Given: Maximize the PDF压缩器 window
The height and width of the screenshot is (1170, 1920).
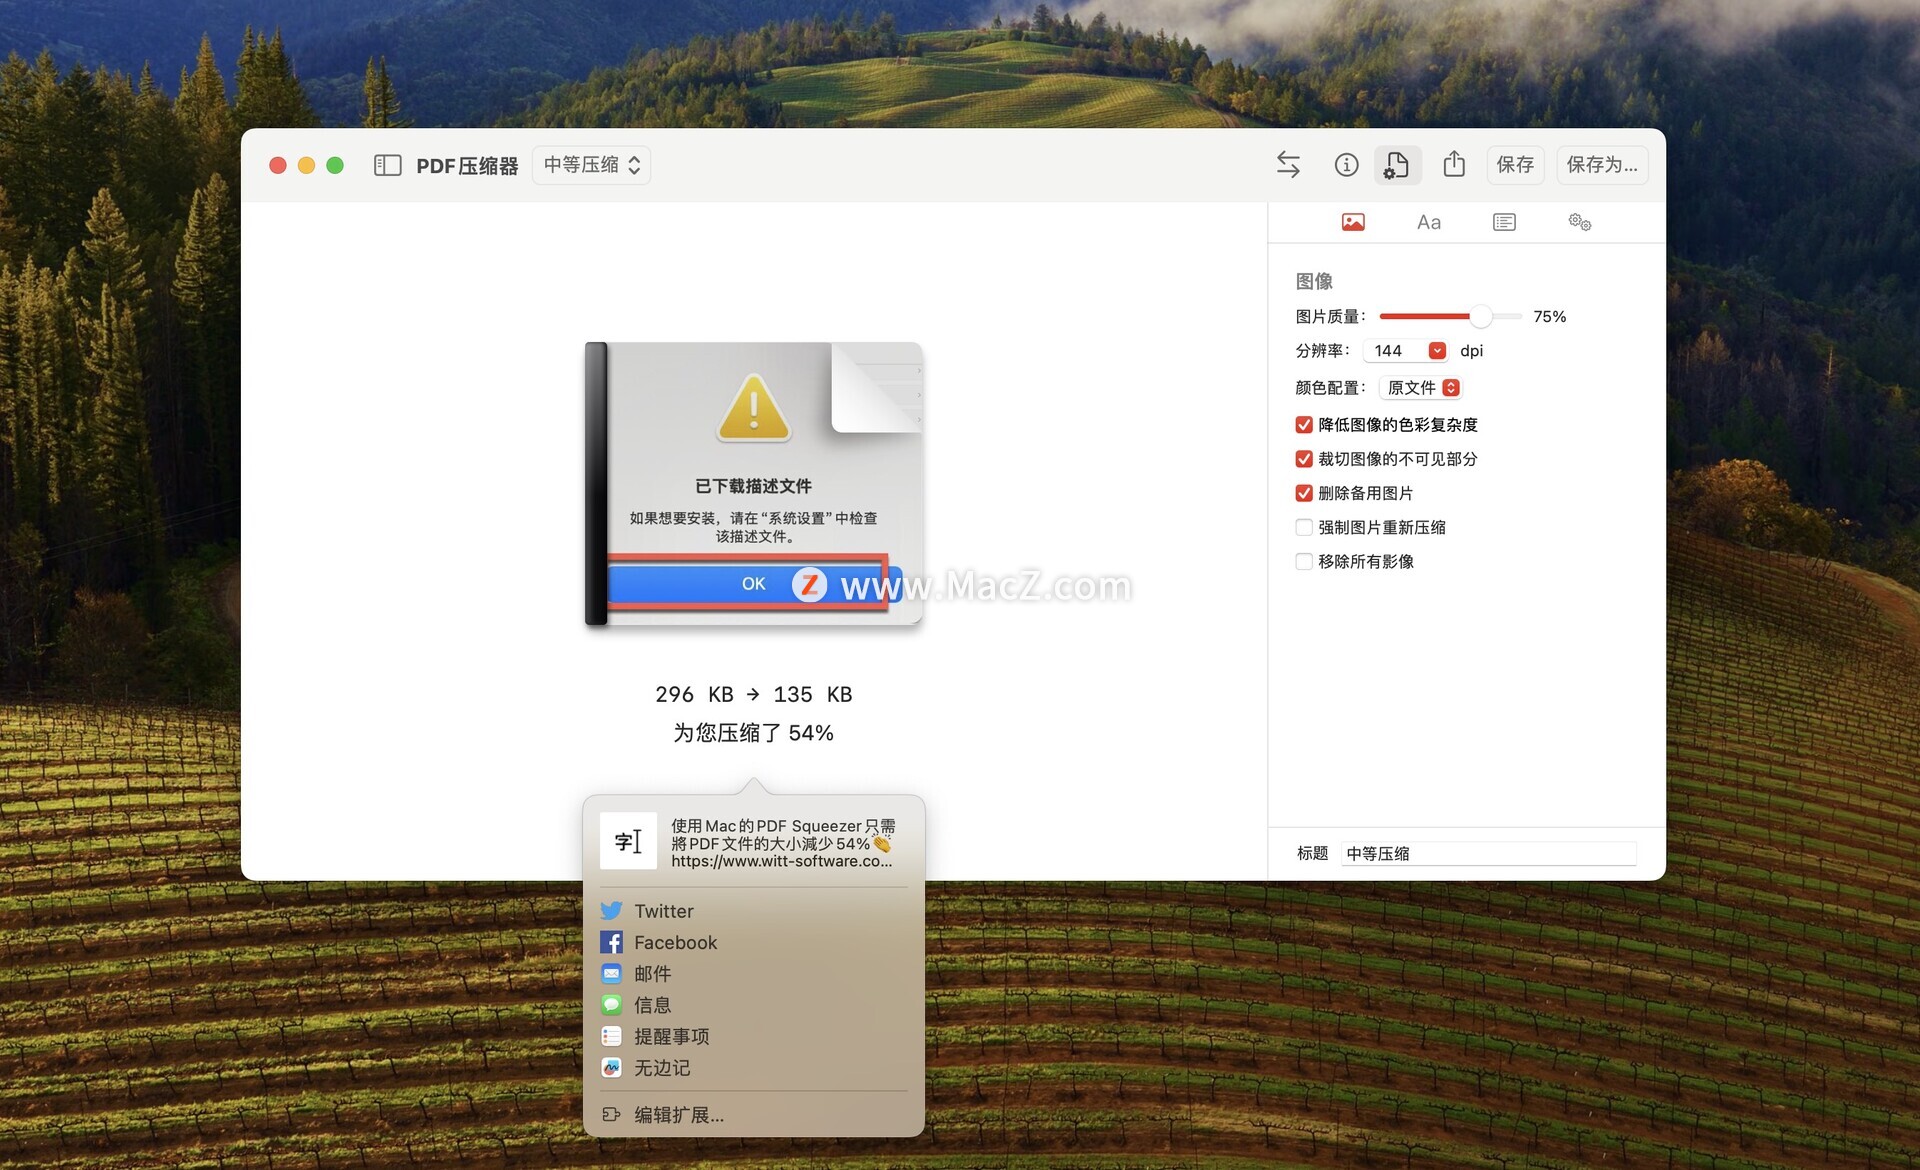Looking at the screenshot, I should coord(335,165).
